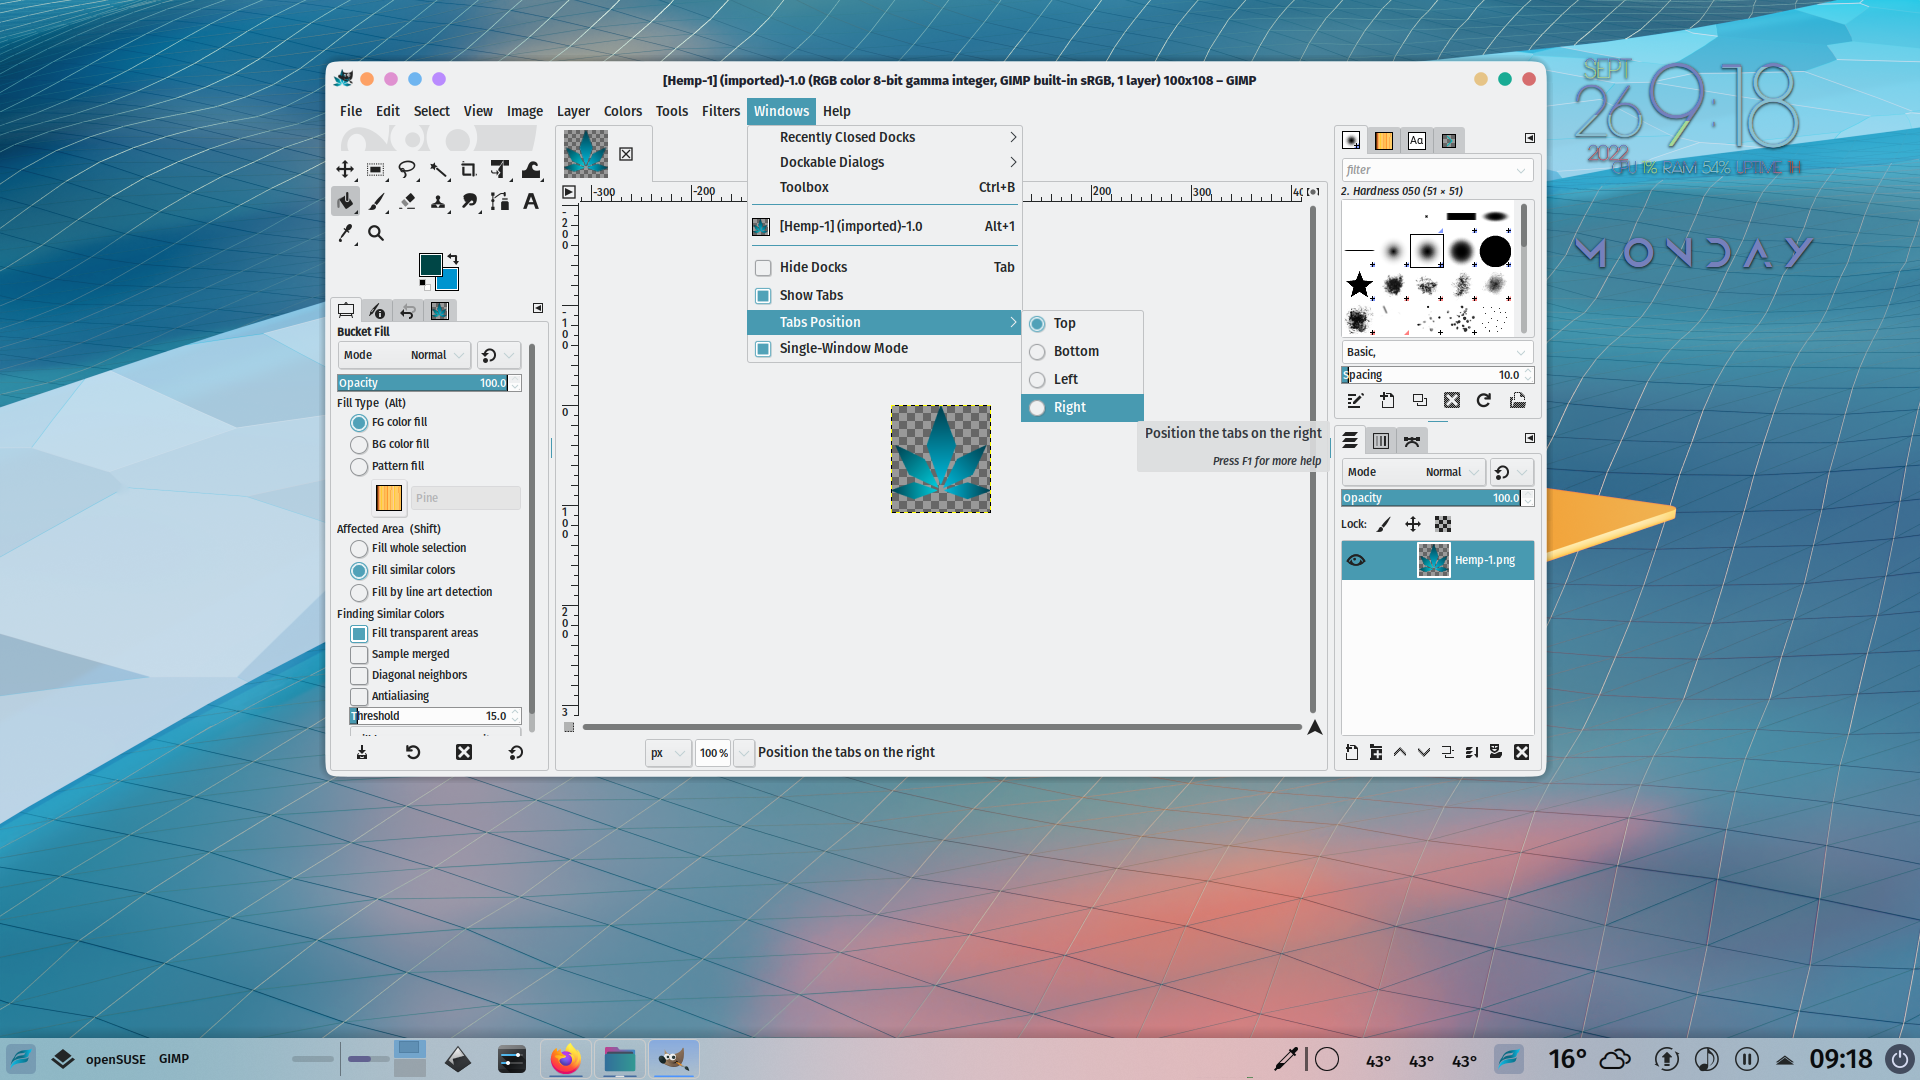Refresh brushes in the Brushes panel
The width and height of the screenshot is (1920, 1080).
1484,401
